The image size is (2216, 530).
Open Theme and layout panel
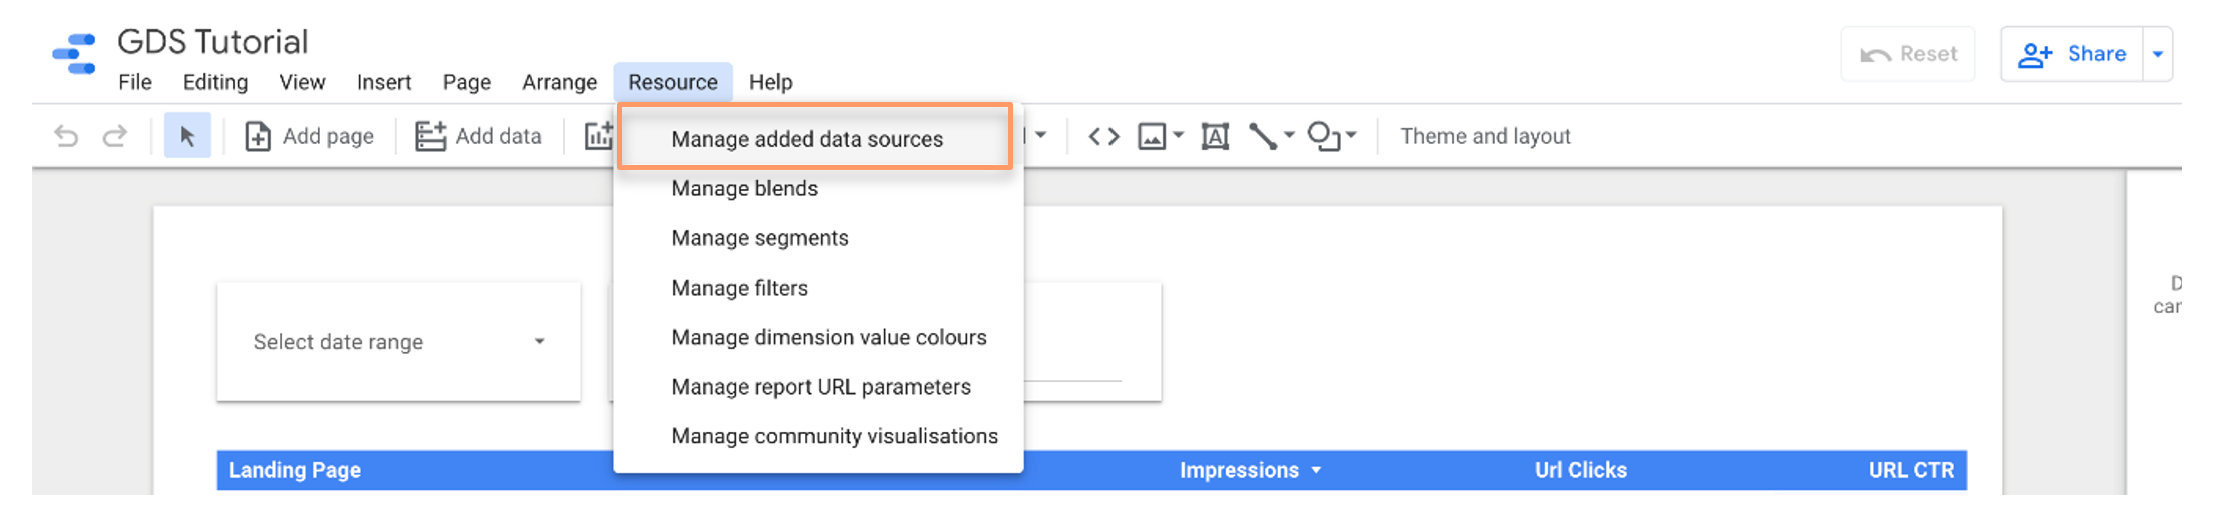(x=1485, y=136)
